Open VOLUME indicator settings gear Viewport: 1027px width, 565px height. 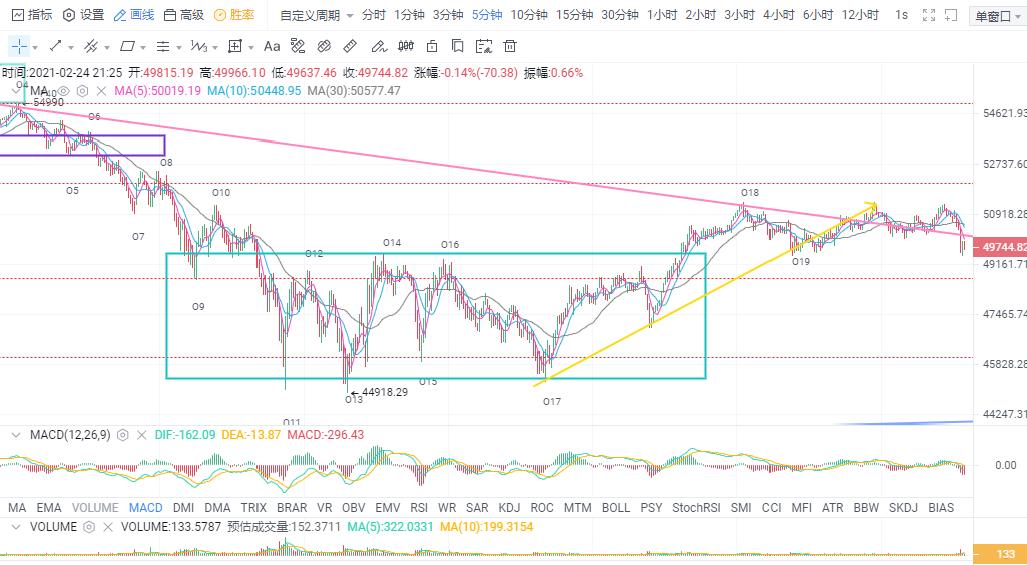[x=90, y=527]
